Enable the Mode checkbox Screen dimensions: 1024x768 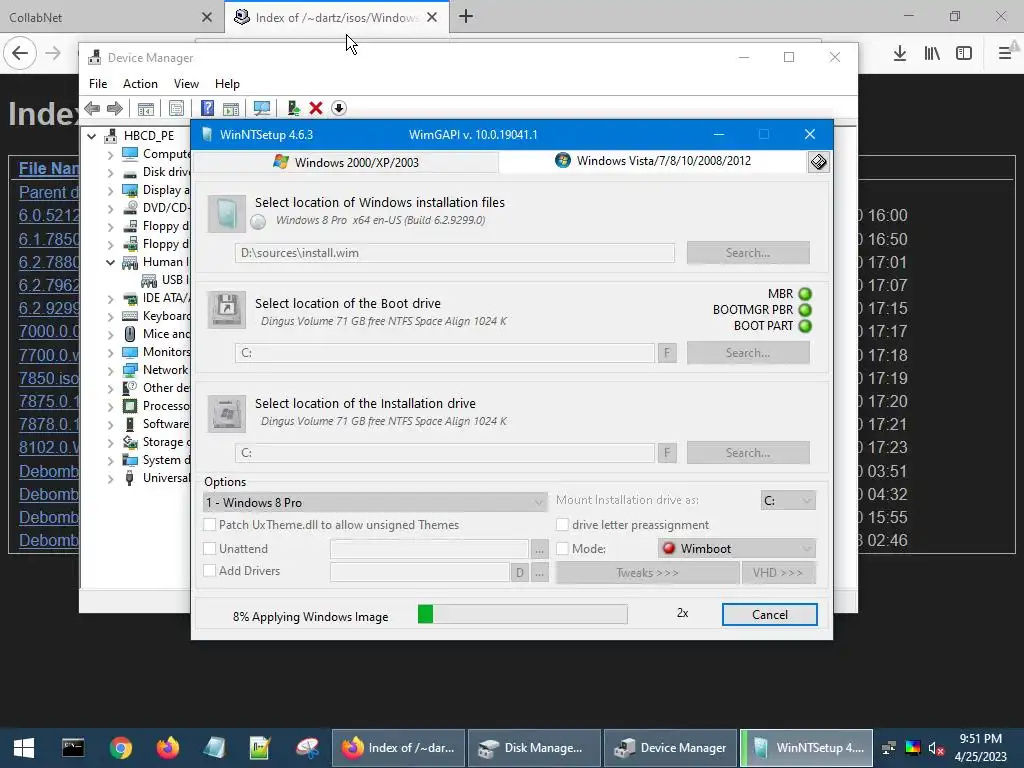pyautogui.click(x=562, y=549)
